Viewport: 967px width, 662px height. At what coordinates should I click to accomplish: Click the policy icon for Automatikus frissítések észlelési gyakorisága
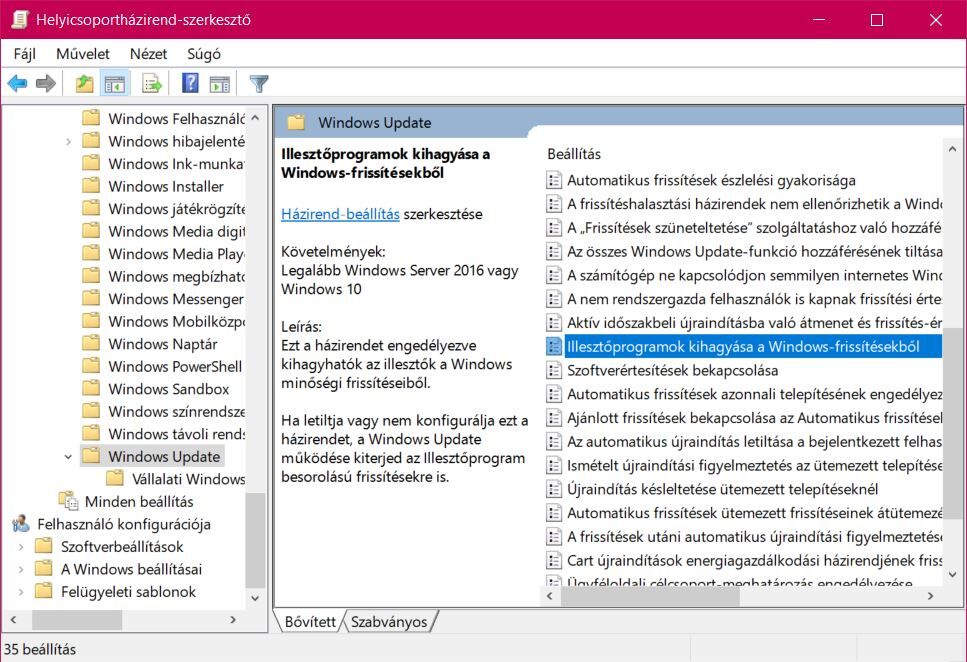click(554, 180)
